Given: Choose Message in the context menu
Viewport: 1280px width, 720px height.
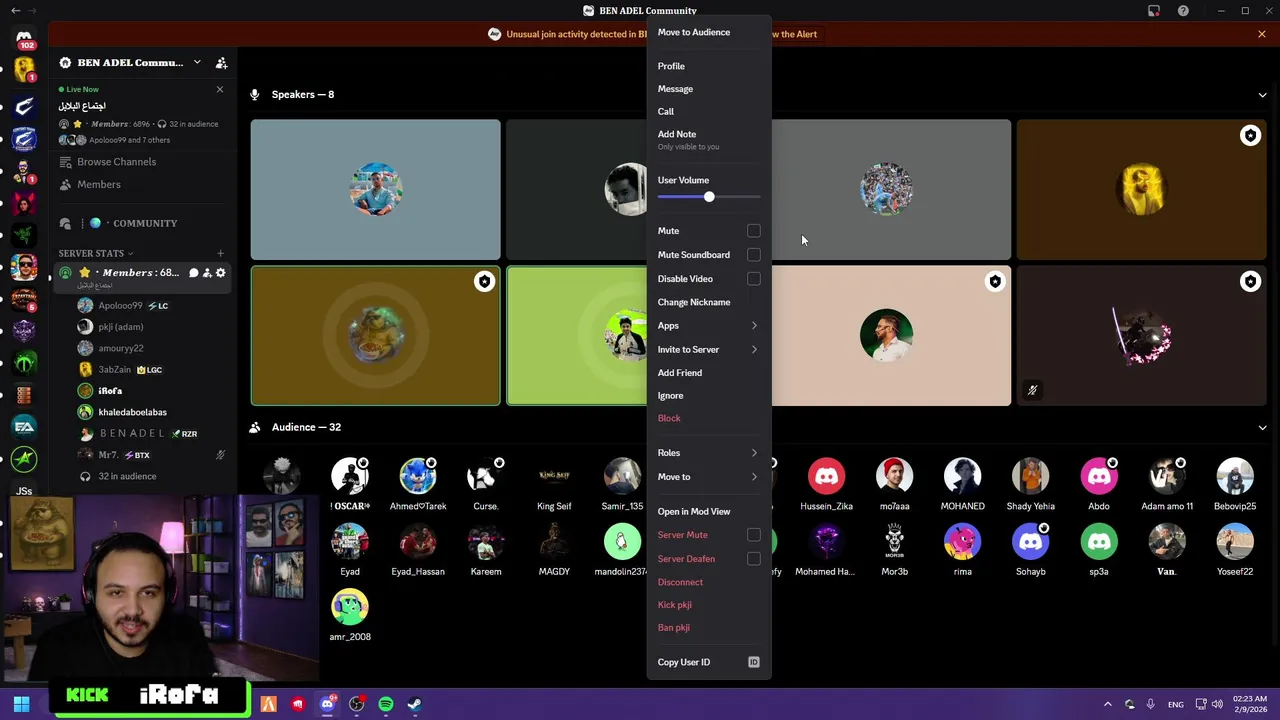Looking at the screenshot, I should pos(709,89).
